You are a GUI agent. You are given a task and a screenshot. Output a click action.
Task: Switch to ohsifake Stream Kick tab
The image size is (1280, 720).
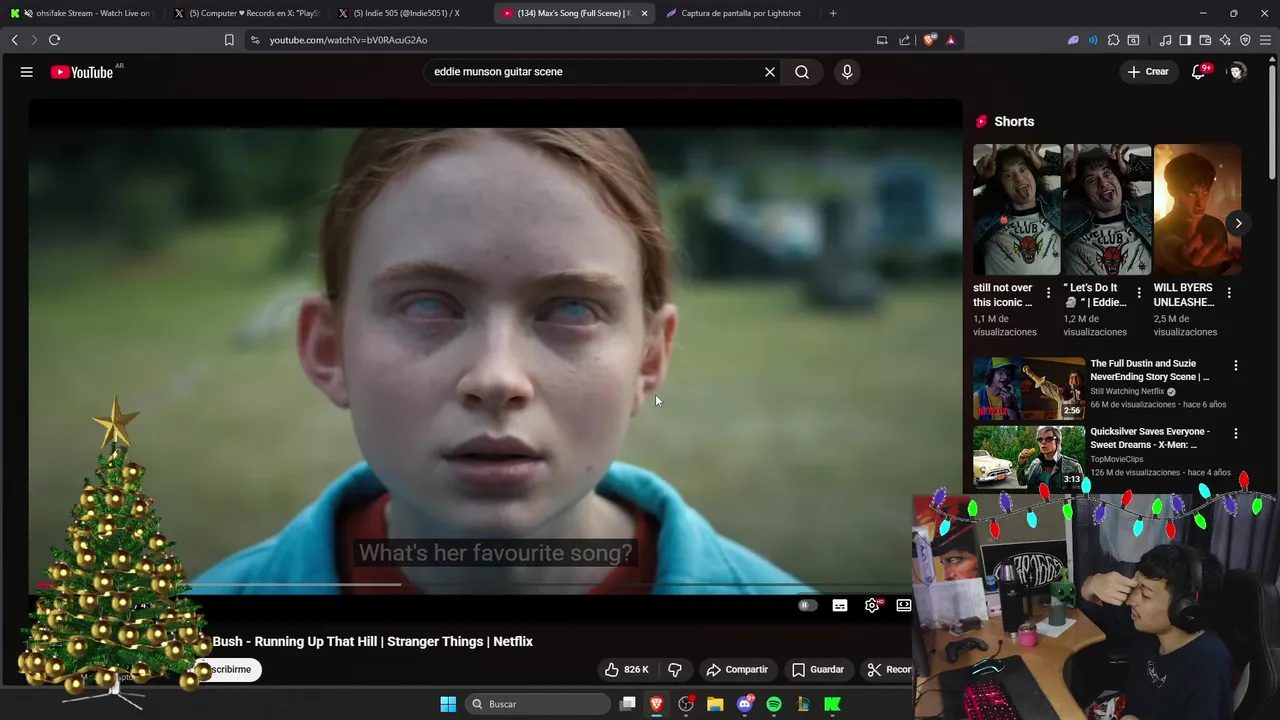(80, 13)
